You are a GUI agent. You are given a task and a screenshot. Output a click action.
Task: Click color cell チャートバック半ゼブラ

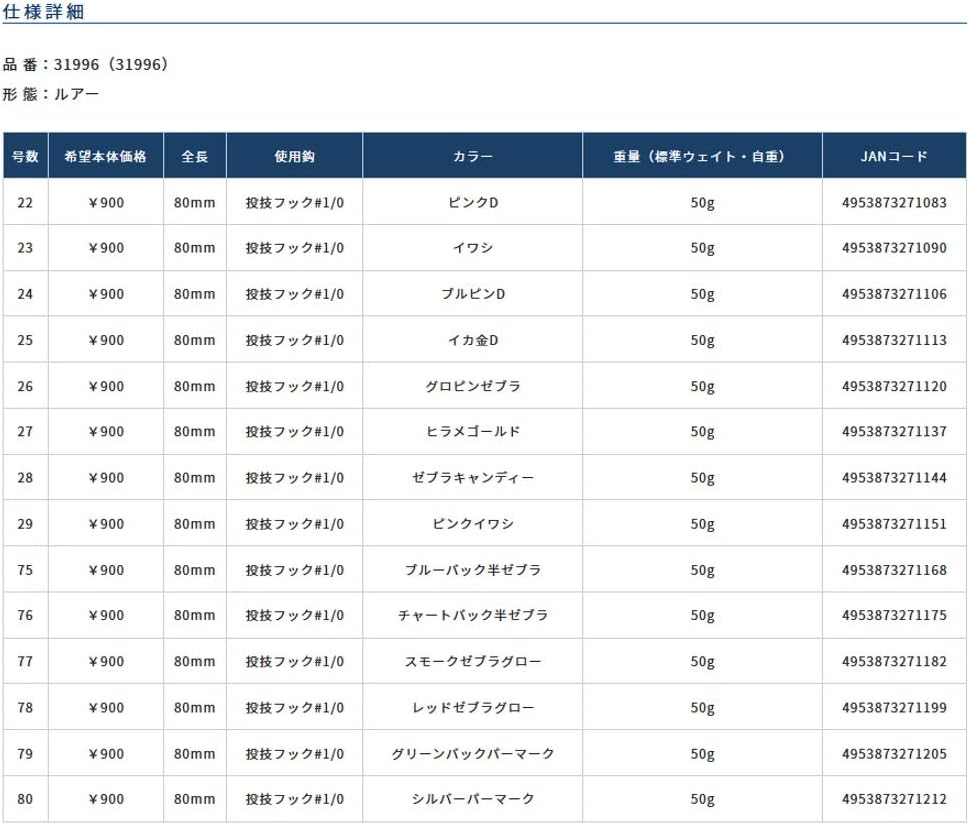(473, 615)
